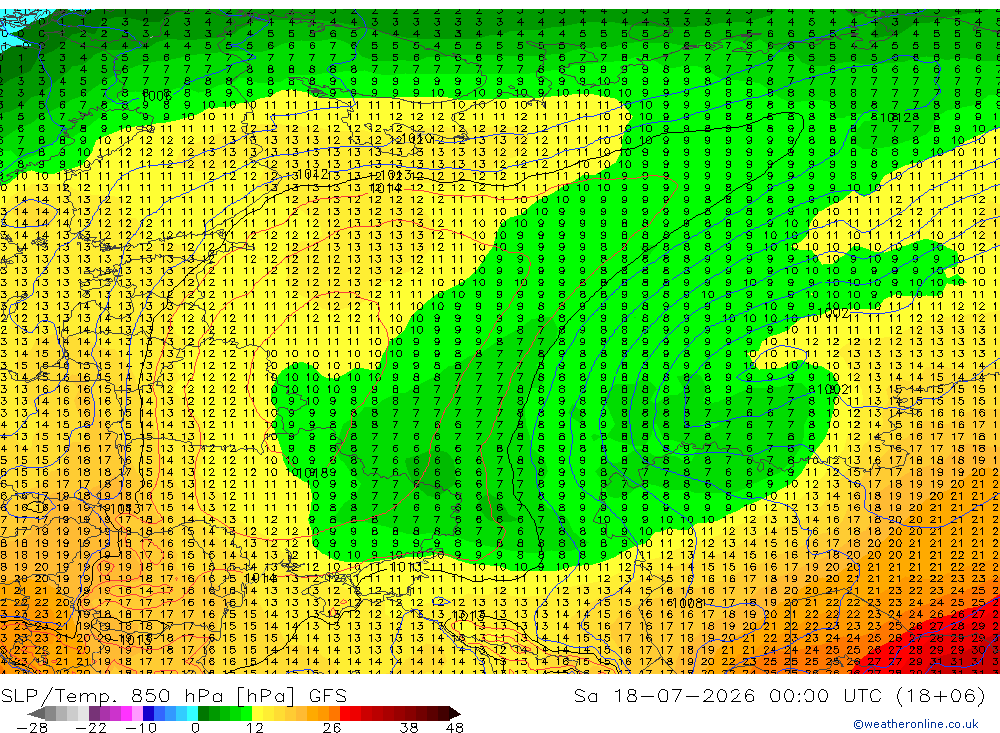Click the 'SLP/Temp. 850 hPa [hPa] GFS' title
1000x733 pixels.
tap(173, 695)
